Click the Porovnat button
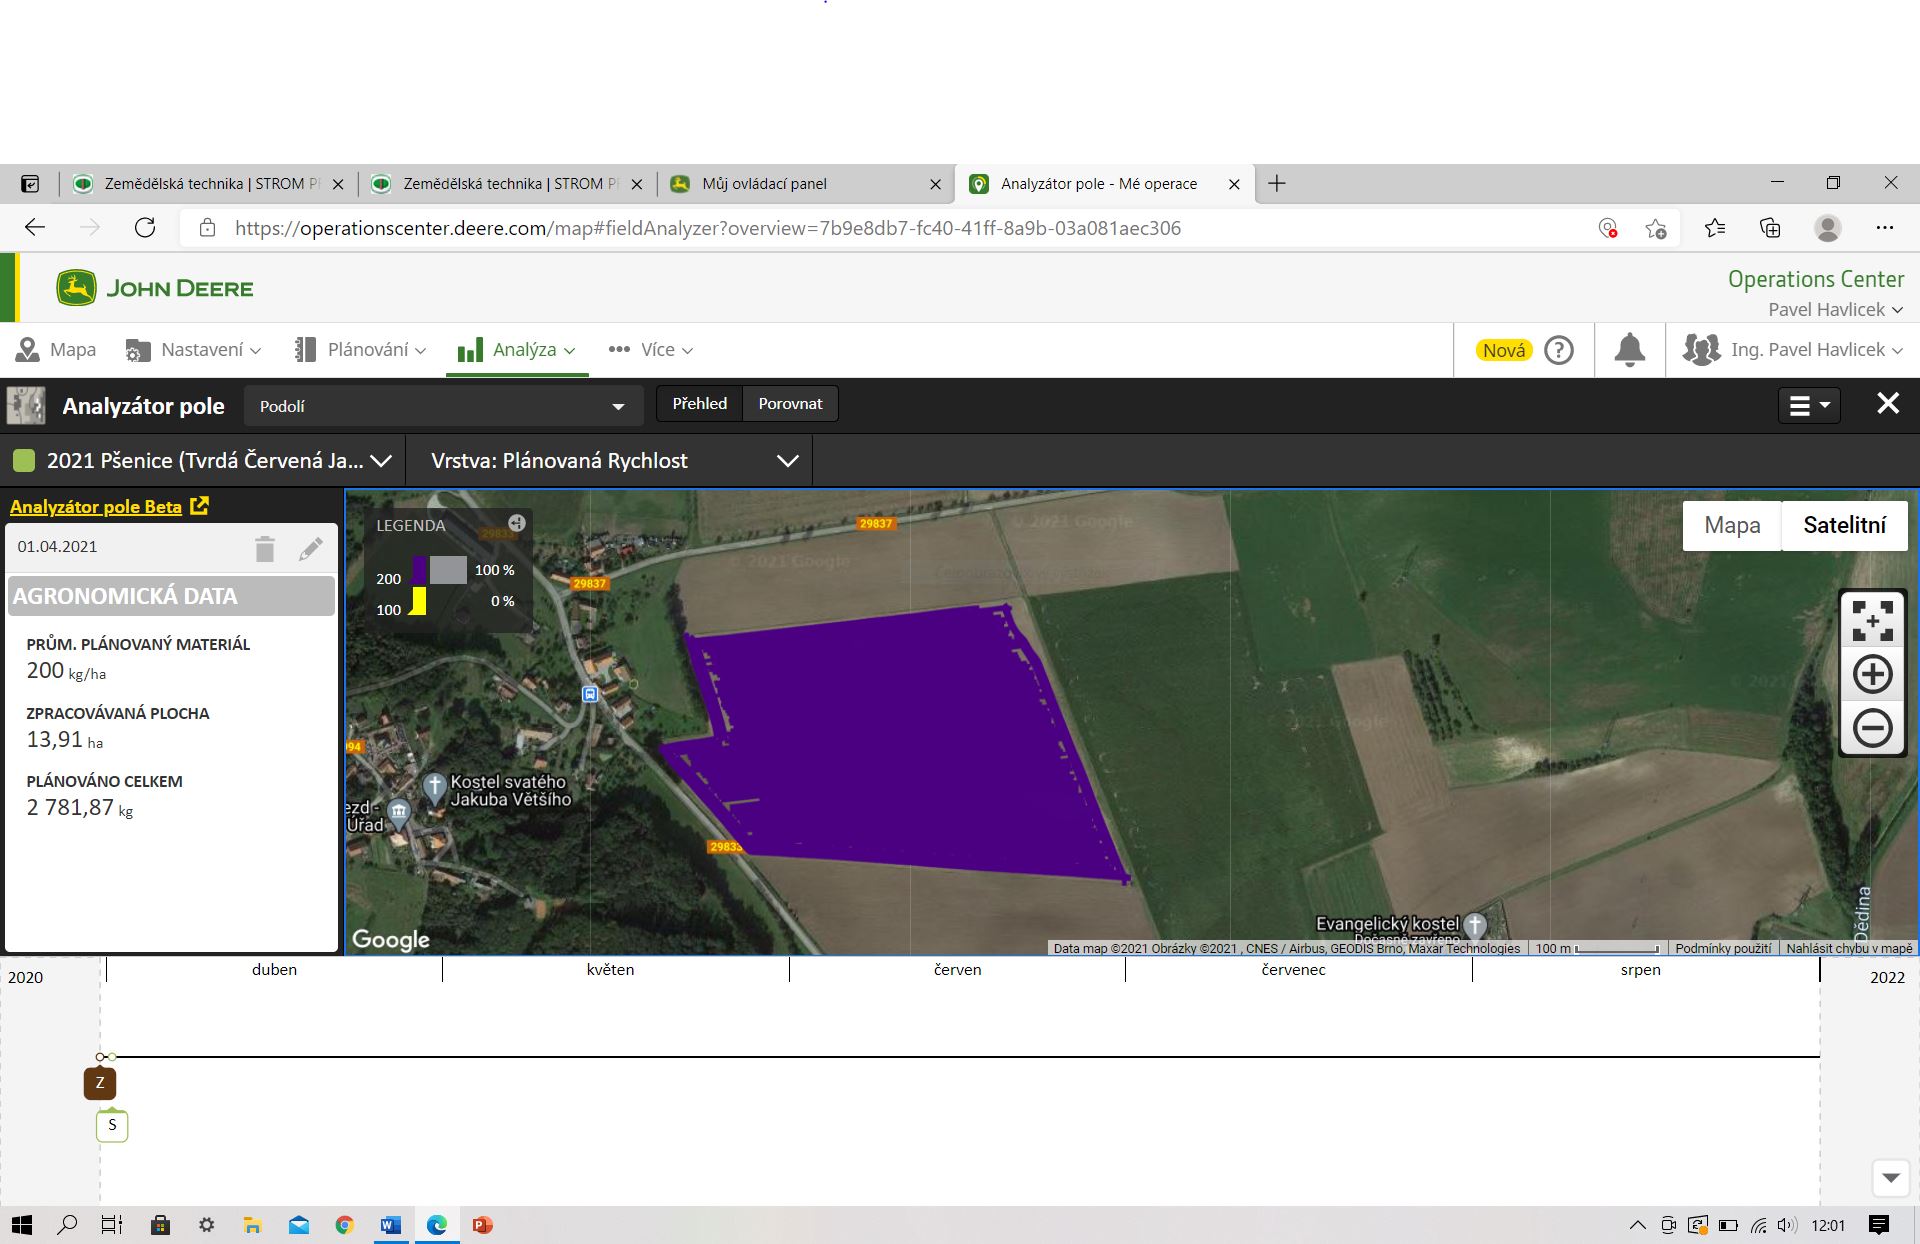Image resolution: width=1920 pixels, height=1244 pixels. (x=790, y=404)
